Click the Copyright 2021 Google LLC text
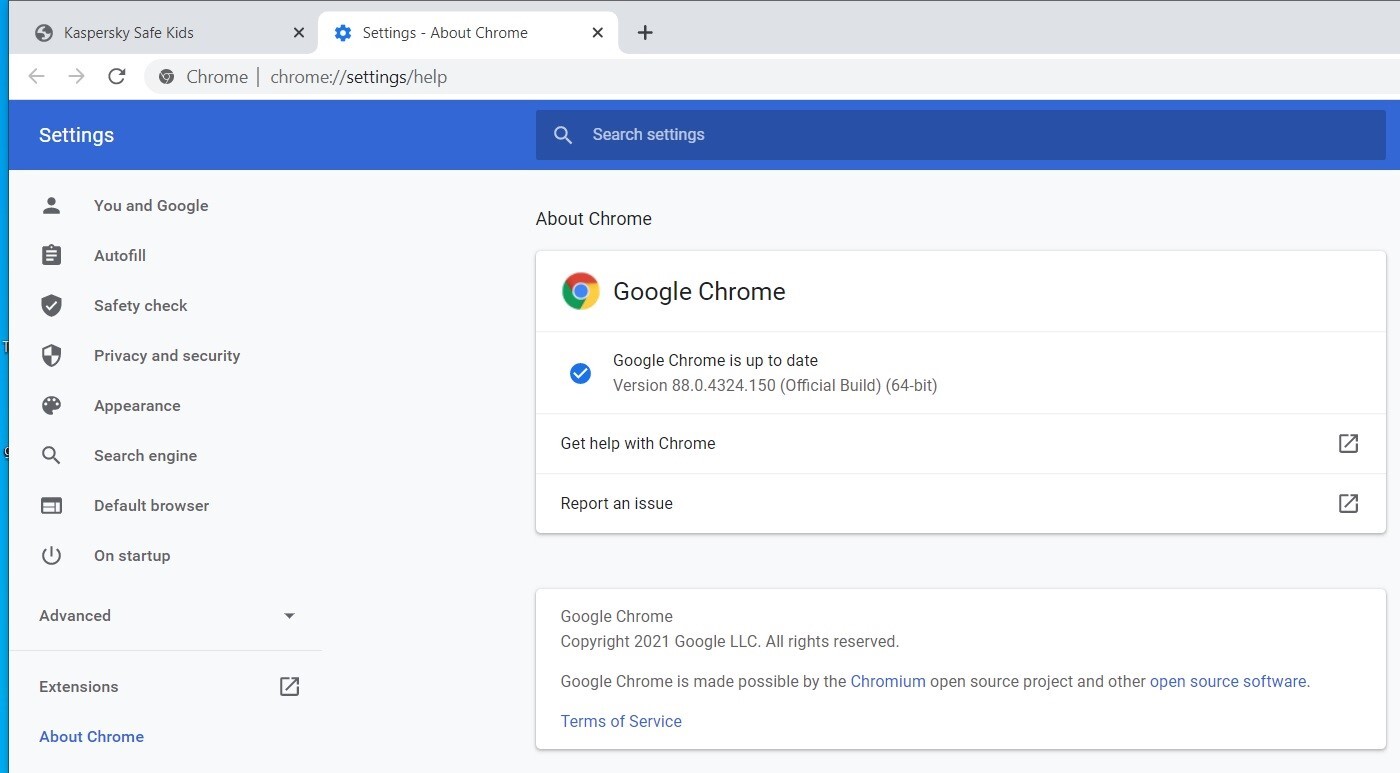Screen dimensions: 1400x773 point(730,641)
